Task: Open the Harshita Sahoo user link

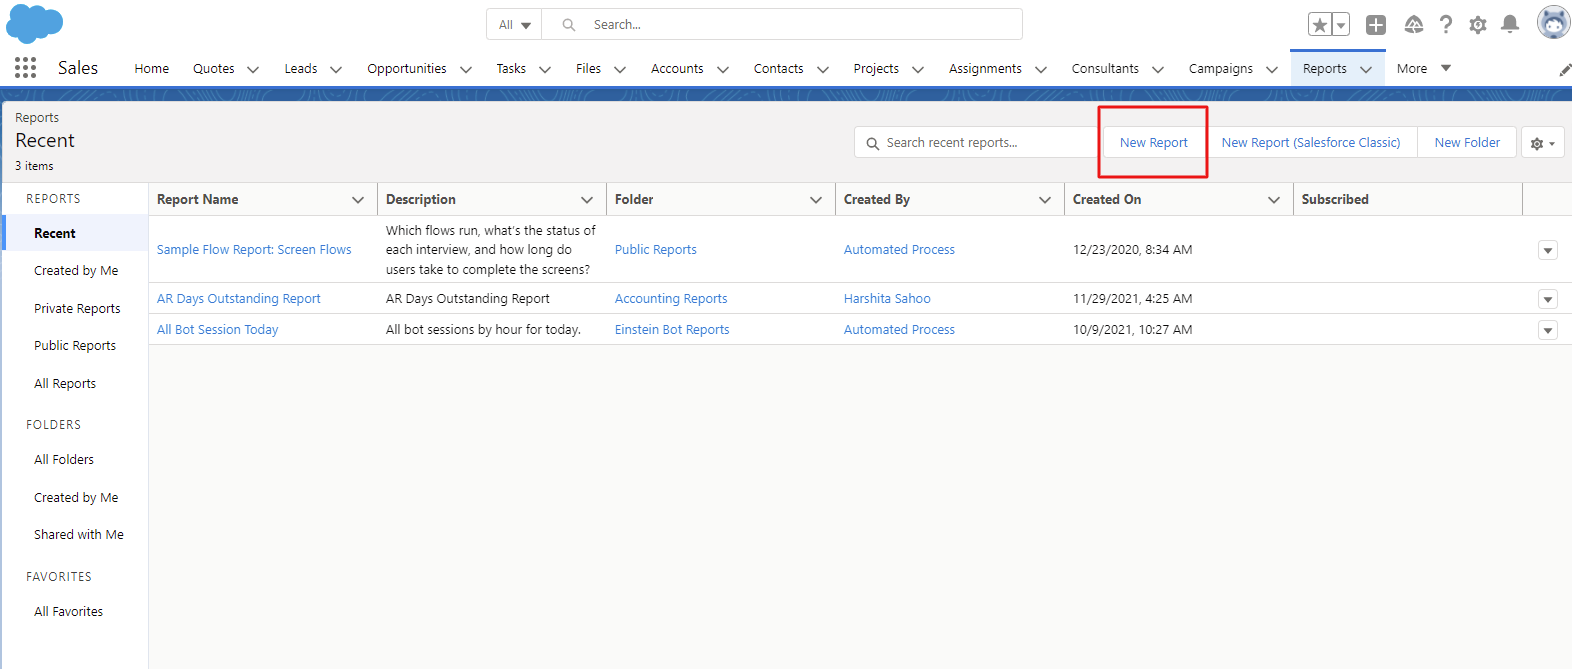Action: pyautogui.click(x=887, y=299)
